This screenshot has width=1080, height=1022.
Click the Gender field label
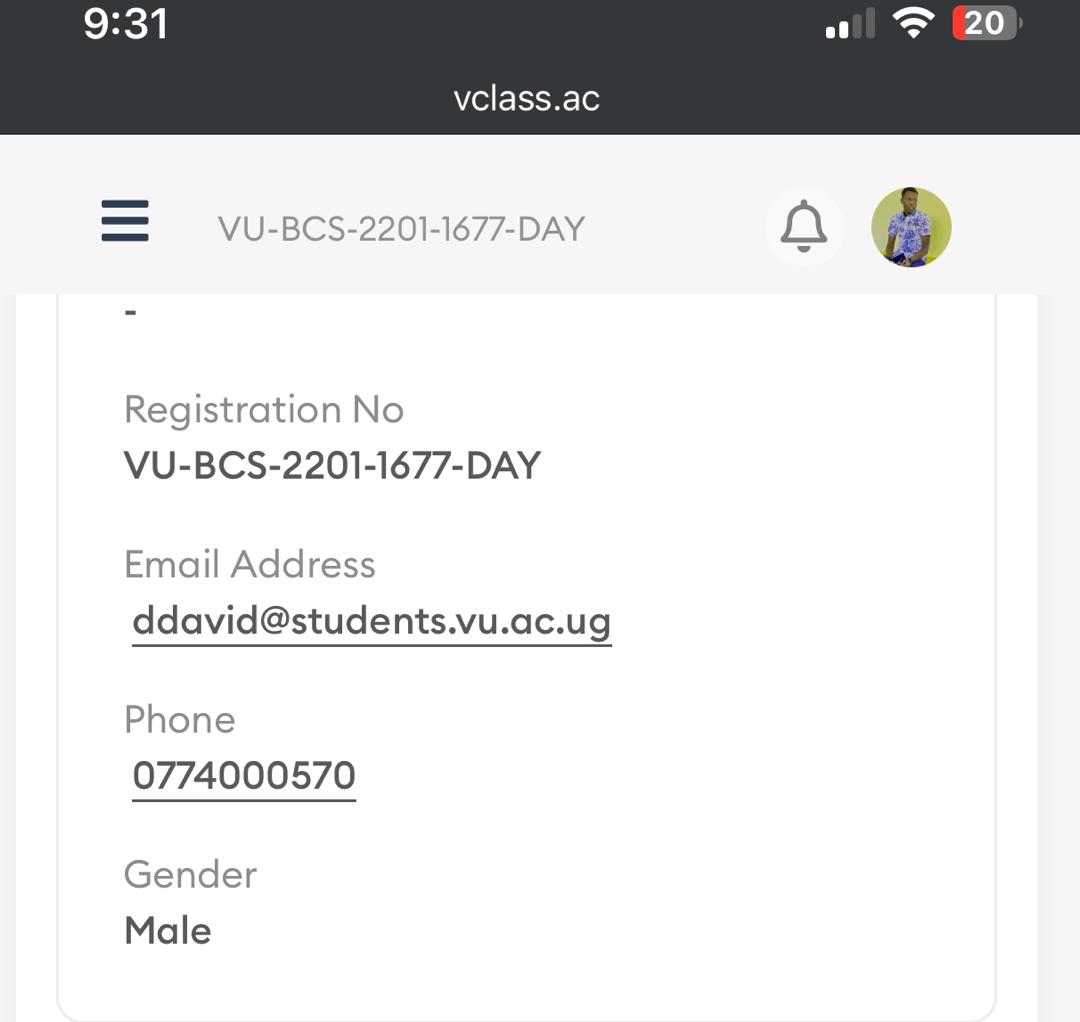191,875
